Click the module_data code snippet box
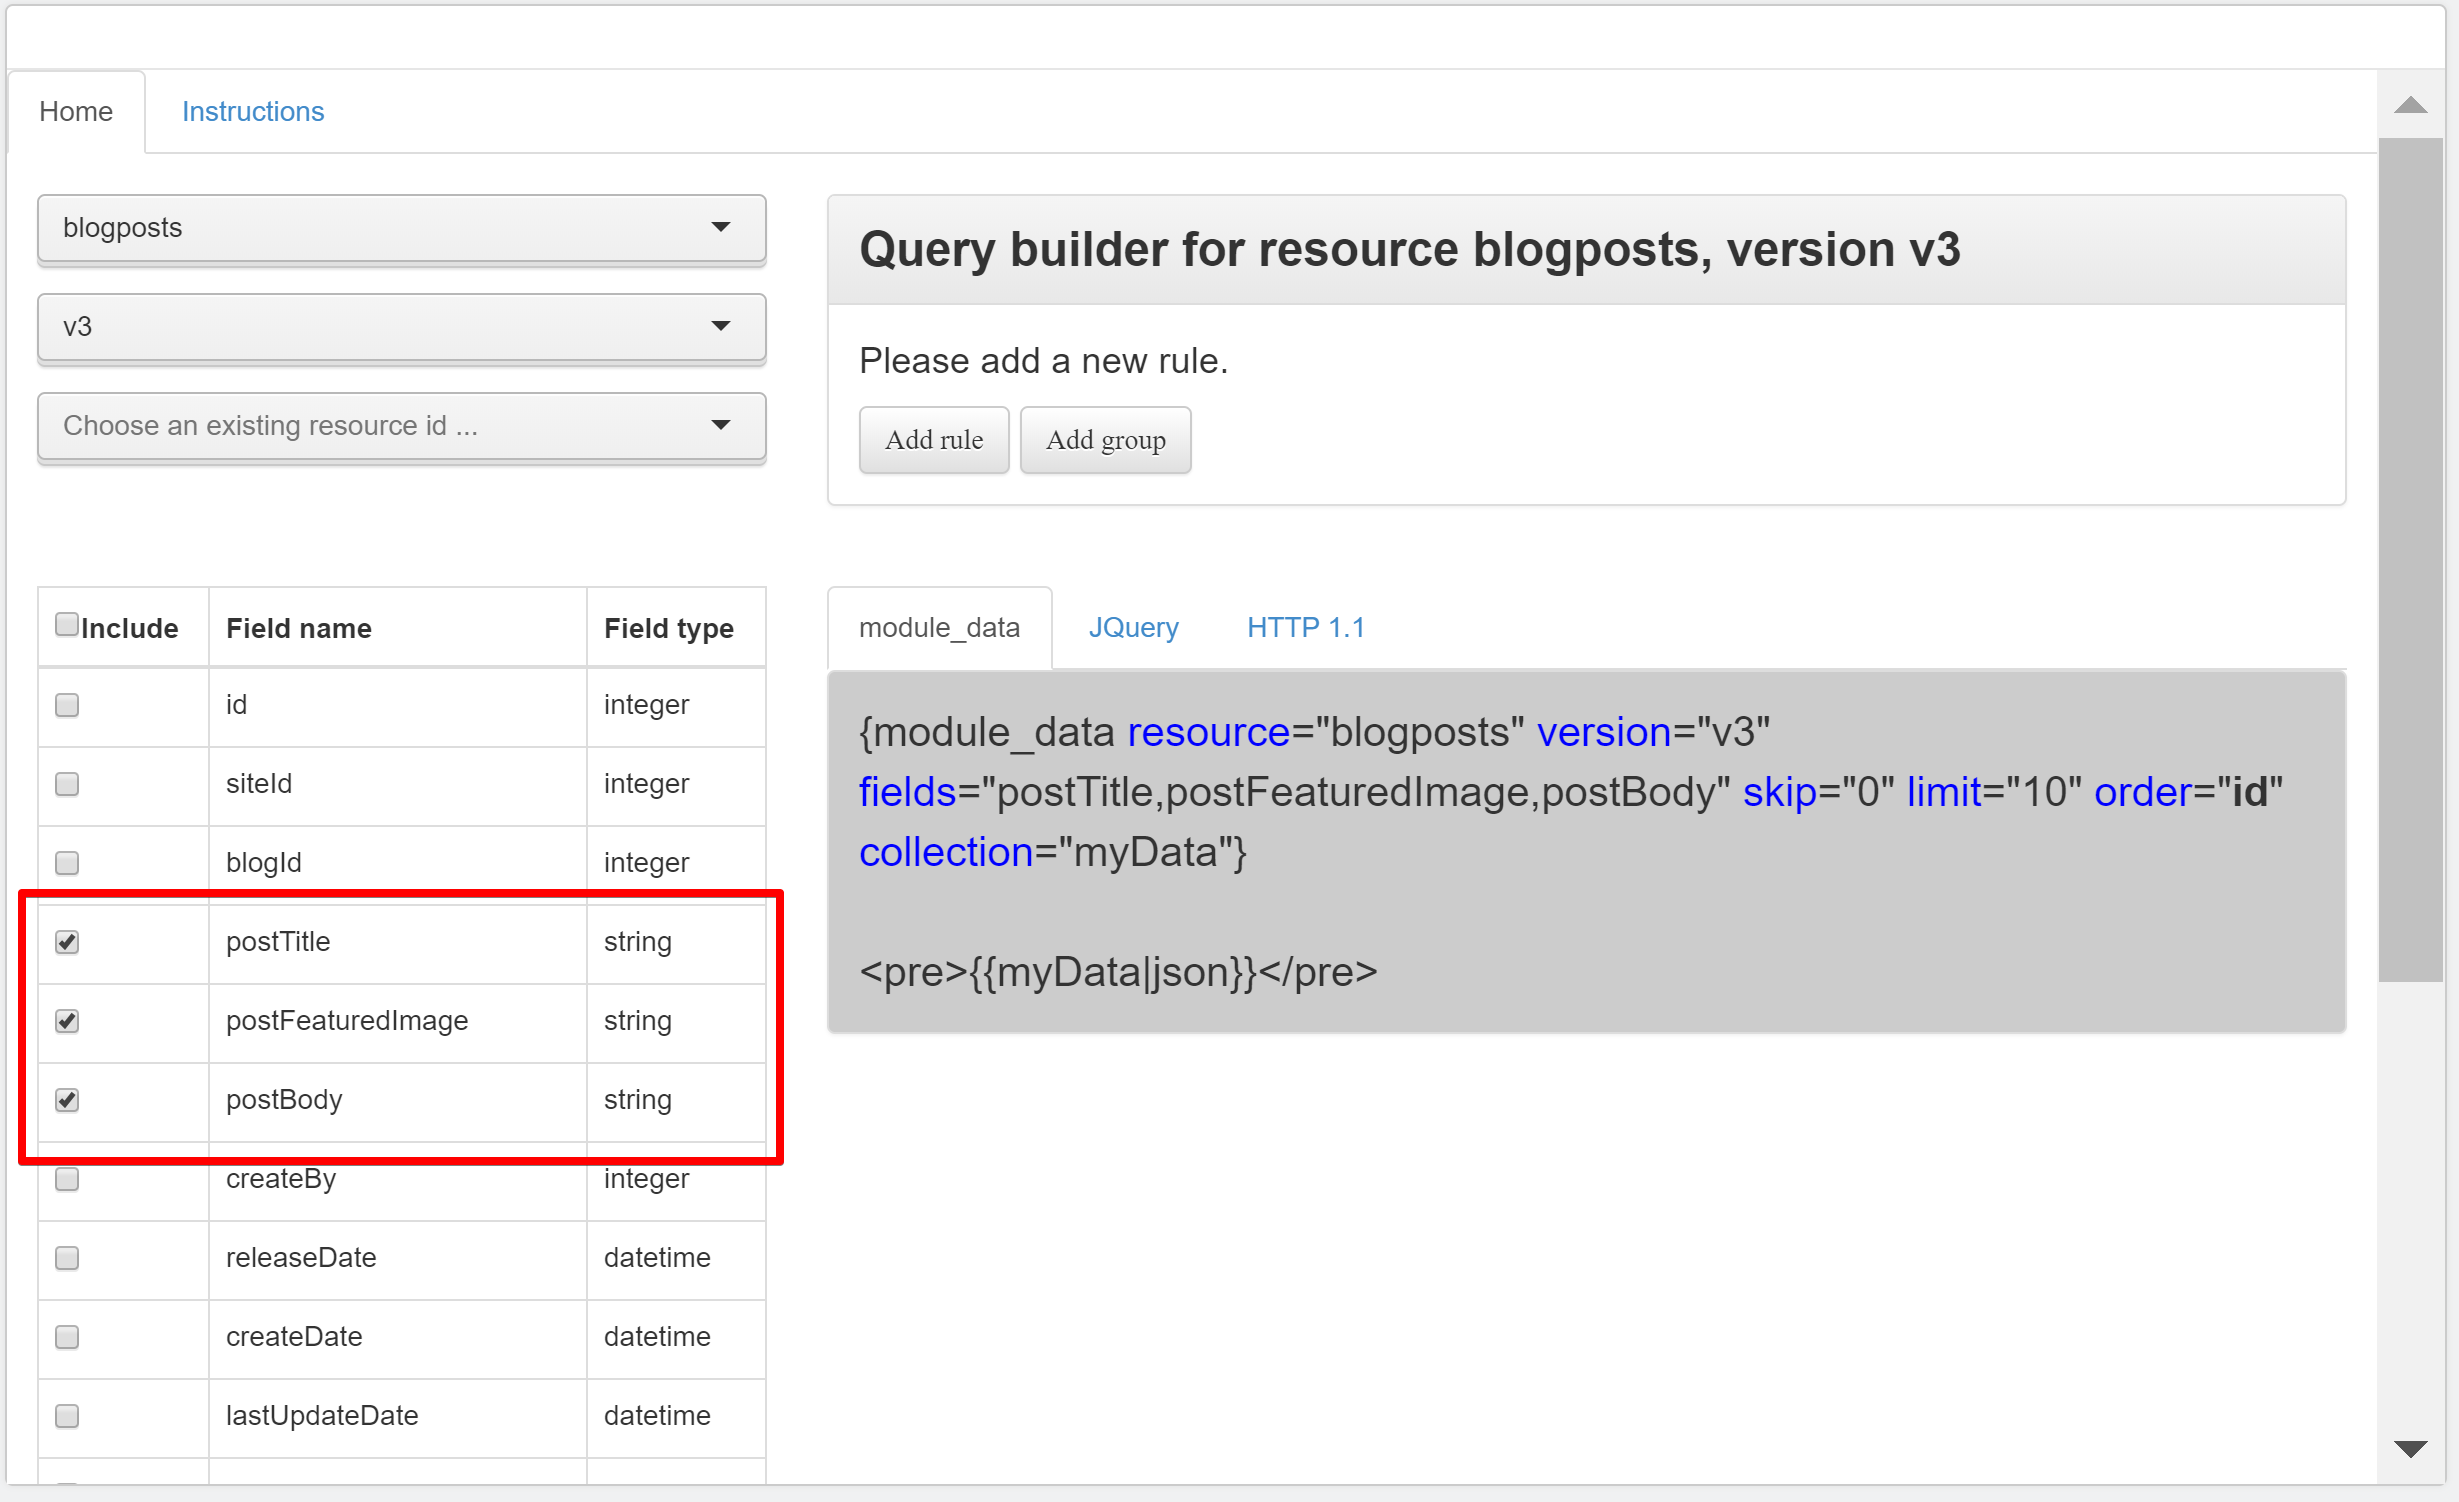Image resolution: width=2459 pixels, height=1502 pixels. [1585, 852]
